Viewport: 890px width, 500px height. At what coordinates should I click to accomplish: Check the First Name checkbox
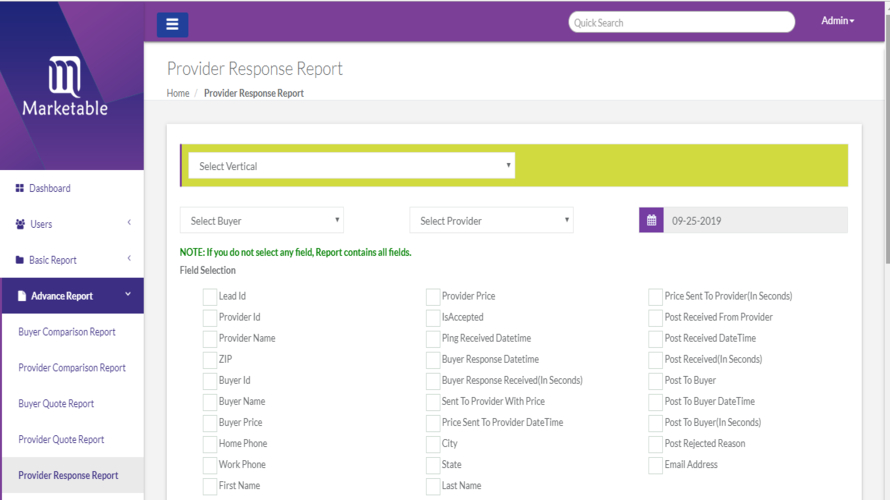pyautogui.click(x=209, y=486)
